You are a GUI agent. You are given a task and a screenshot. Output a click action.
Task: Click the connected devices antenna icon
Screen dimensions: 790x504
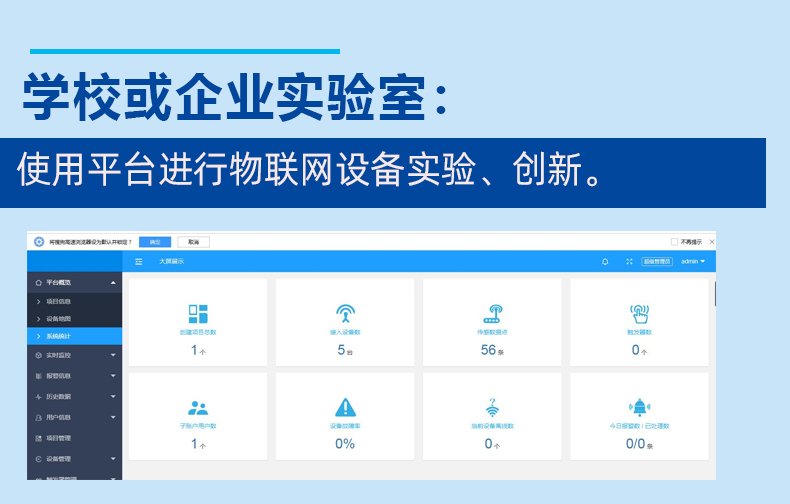point(345,313)
